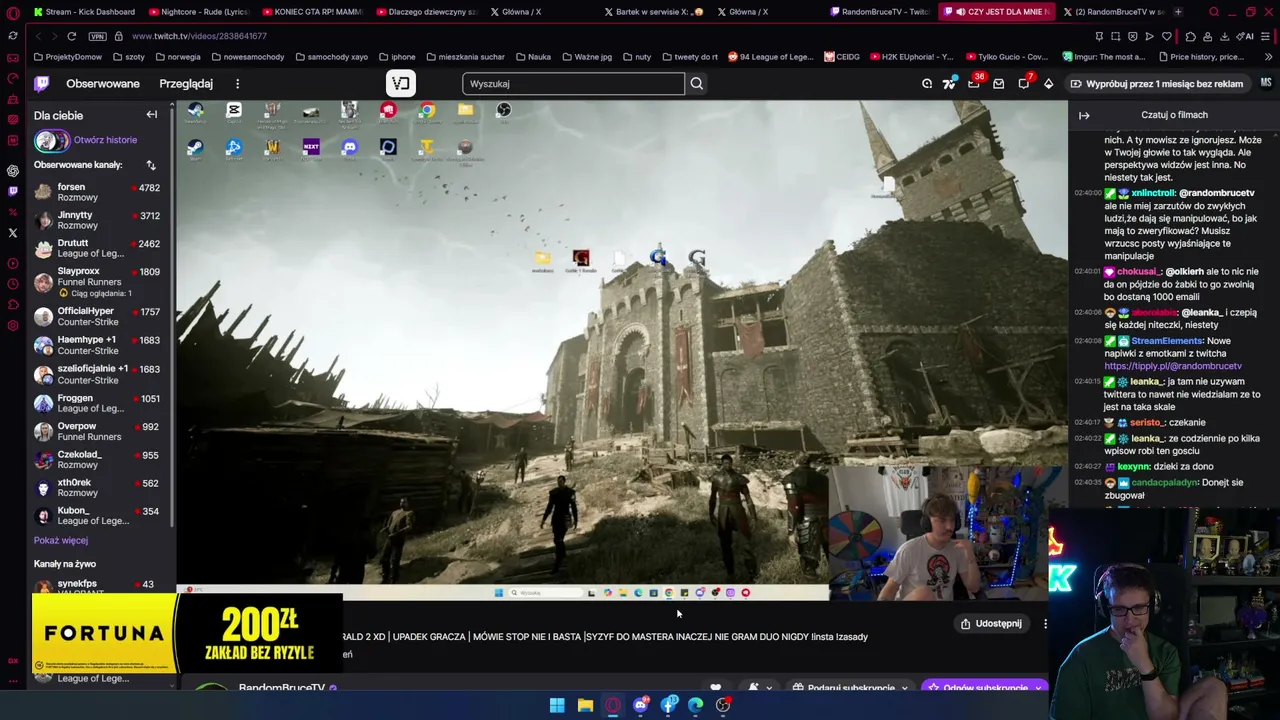Viewport: 1280px width, 720px height.
Task: Open the norwegia bookmarks folder
Action: pos(178,57)
